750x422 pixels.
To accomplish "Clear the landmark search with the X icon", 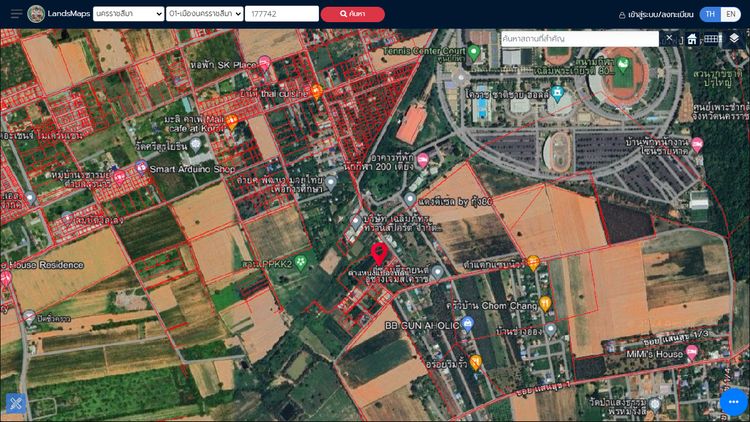I will pos(669,38).
